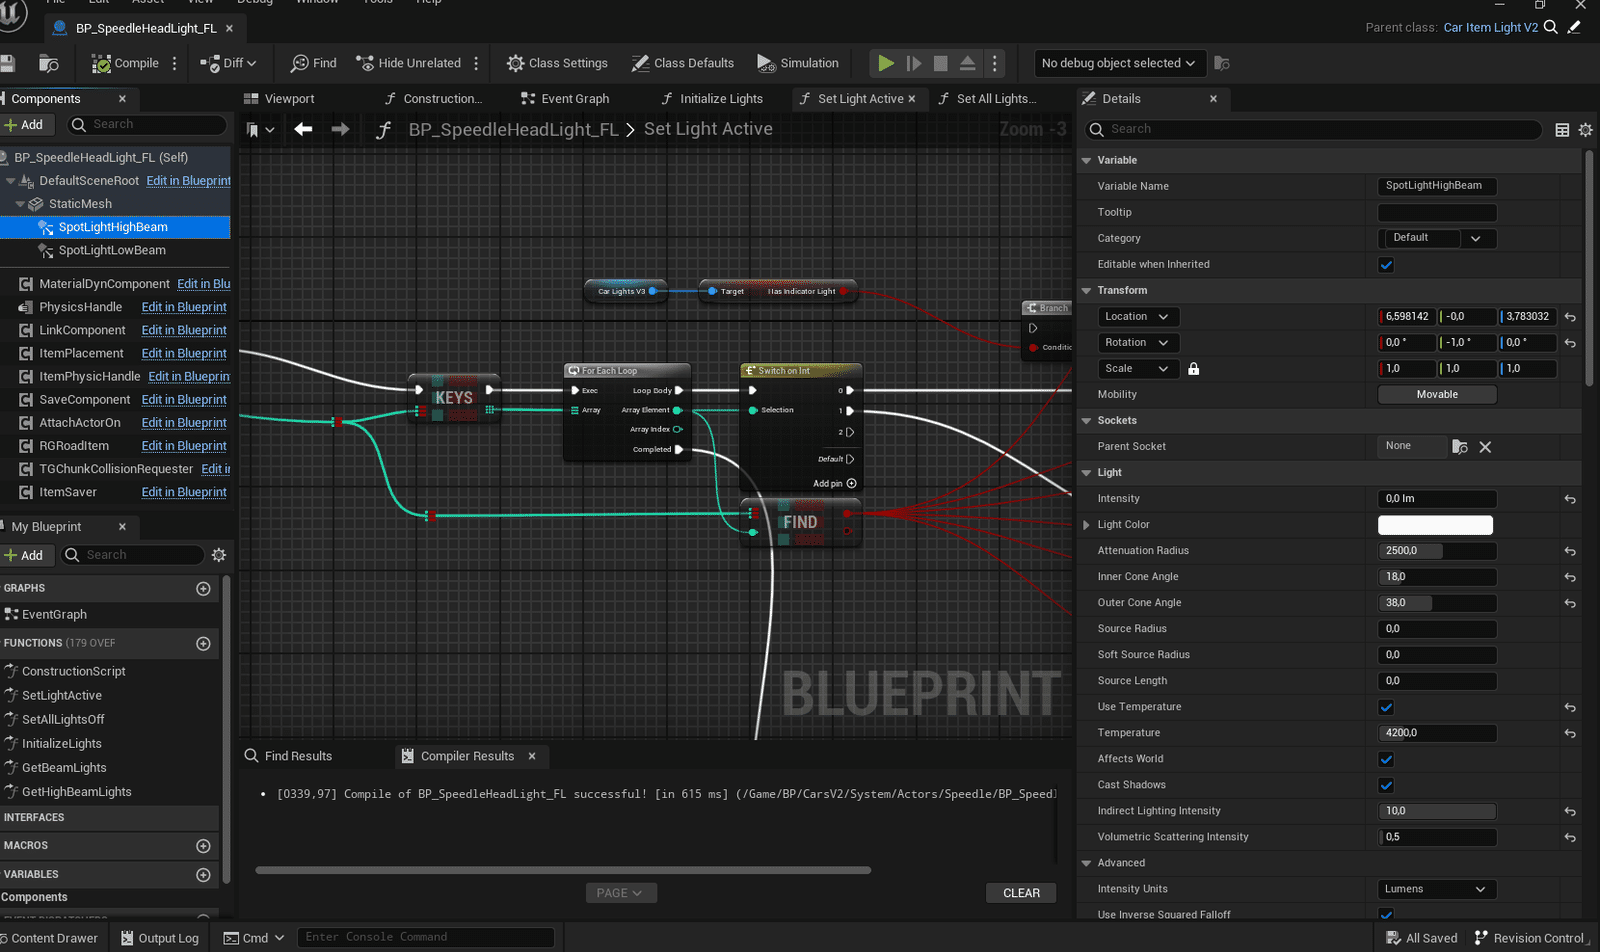Reset Location to default value
This screenshot has height=952, width=1600.
point(1570,317)
